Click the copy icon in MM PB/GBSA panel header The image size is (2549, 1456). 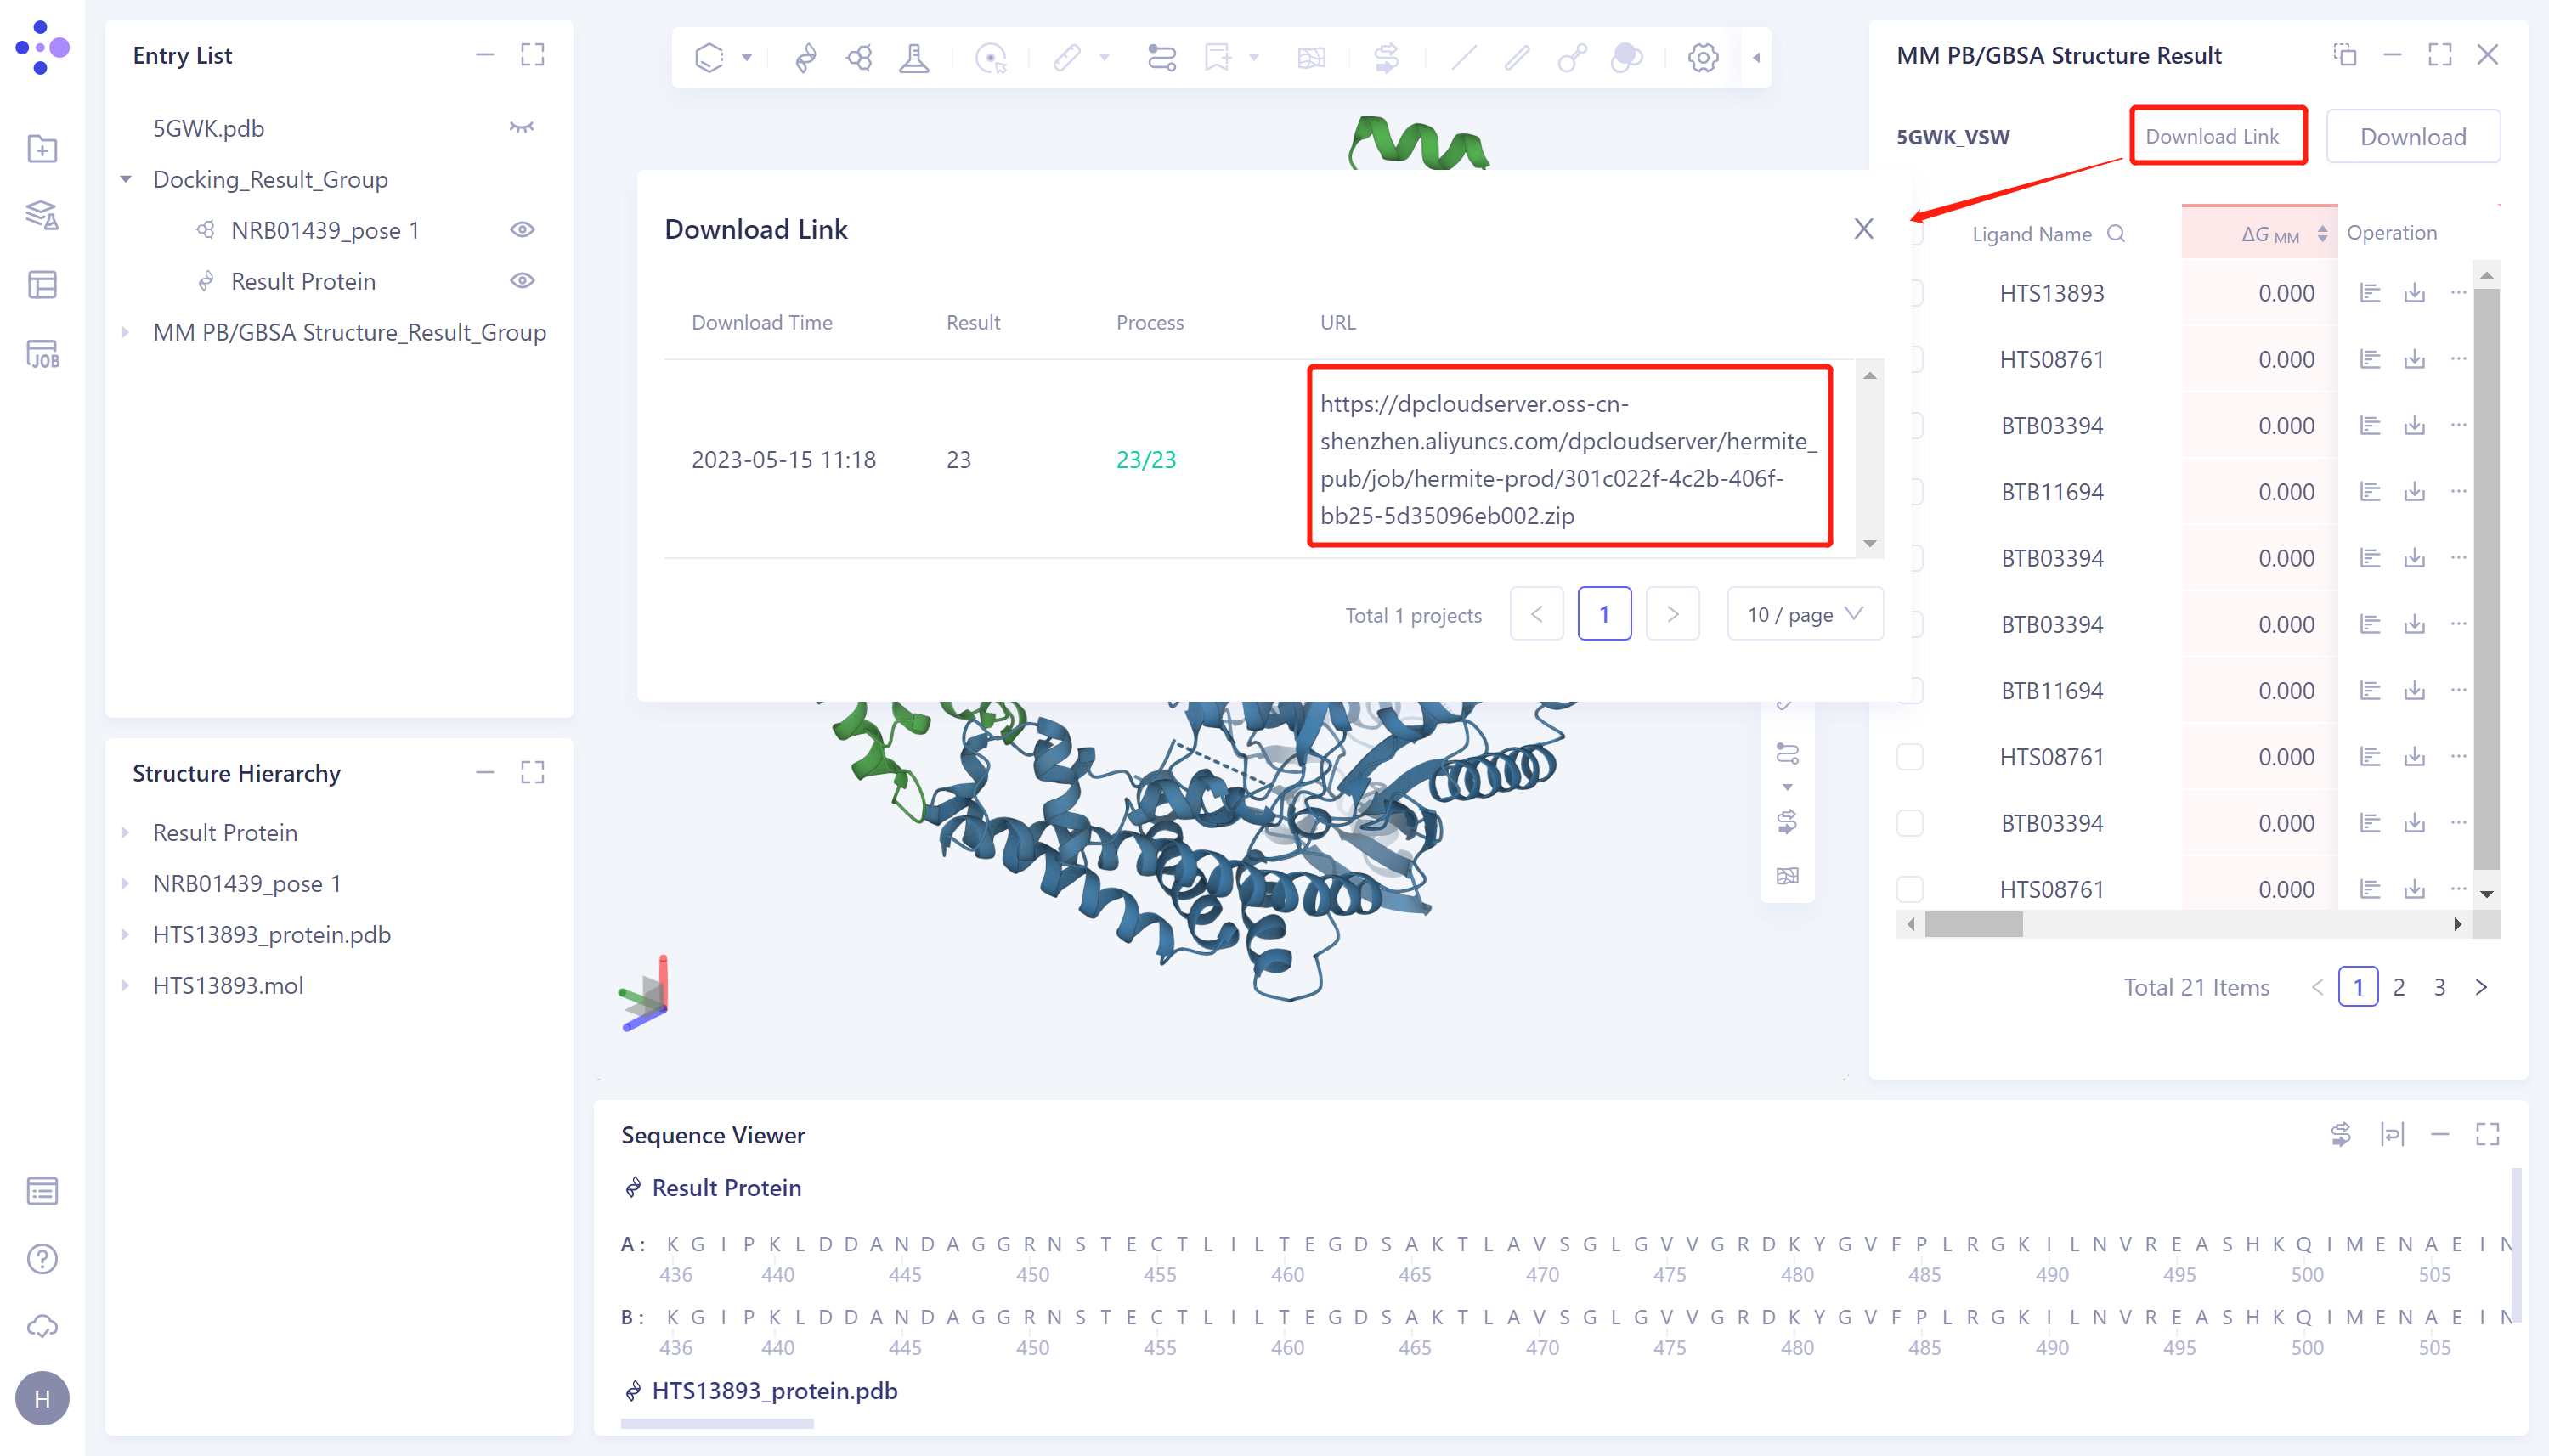click(x=2345, y=55)
